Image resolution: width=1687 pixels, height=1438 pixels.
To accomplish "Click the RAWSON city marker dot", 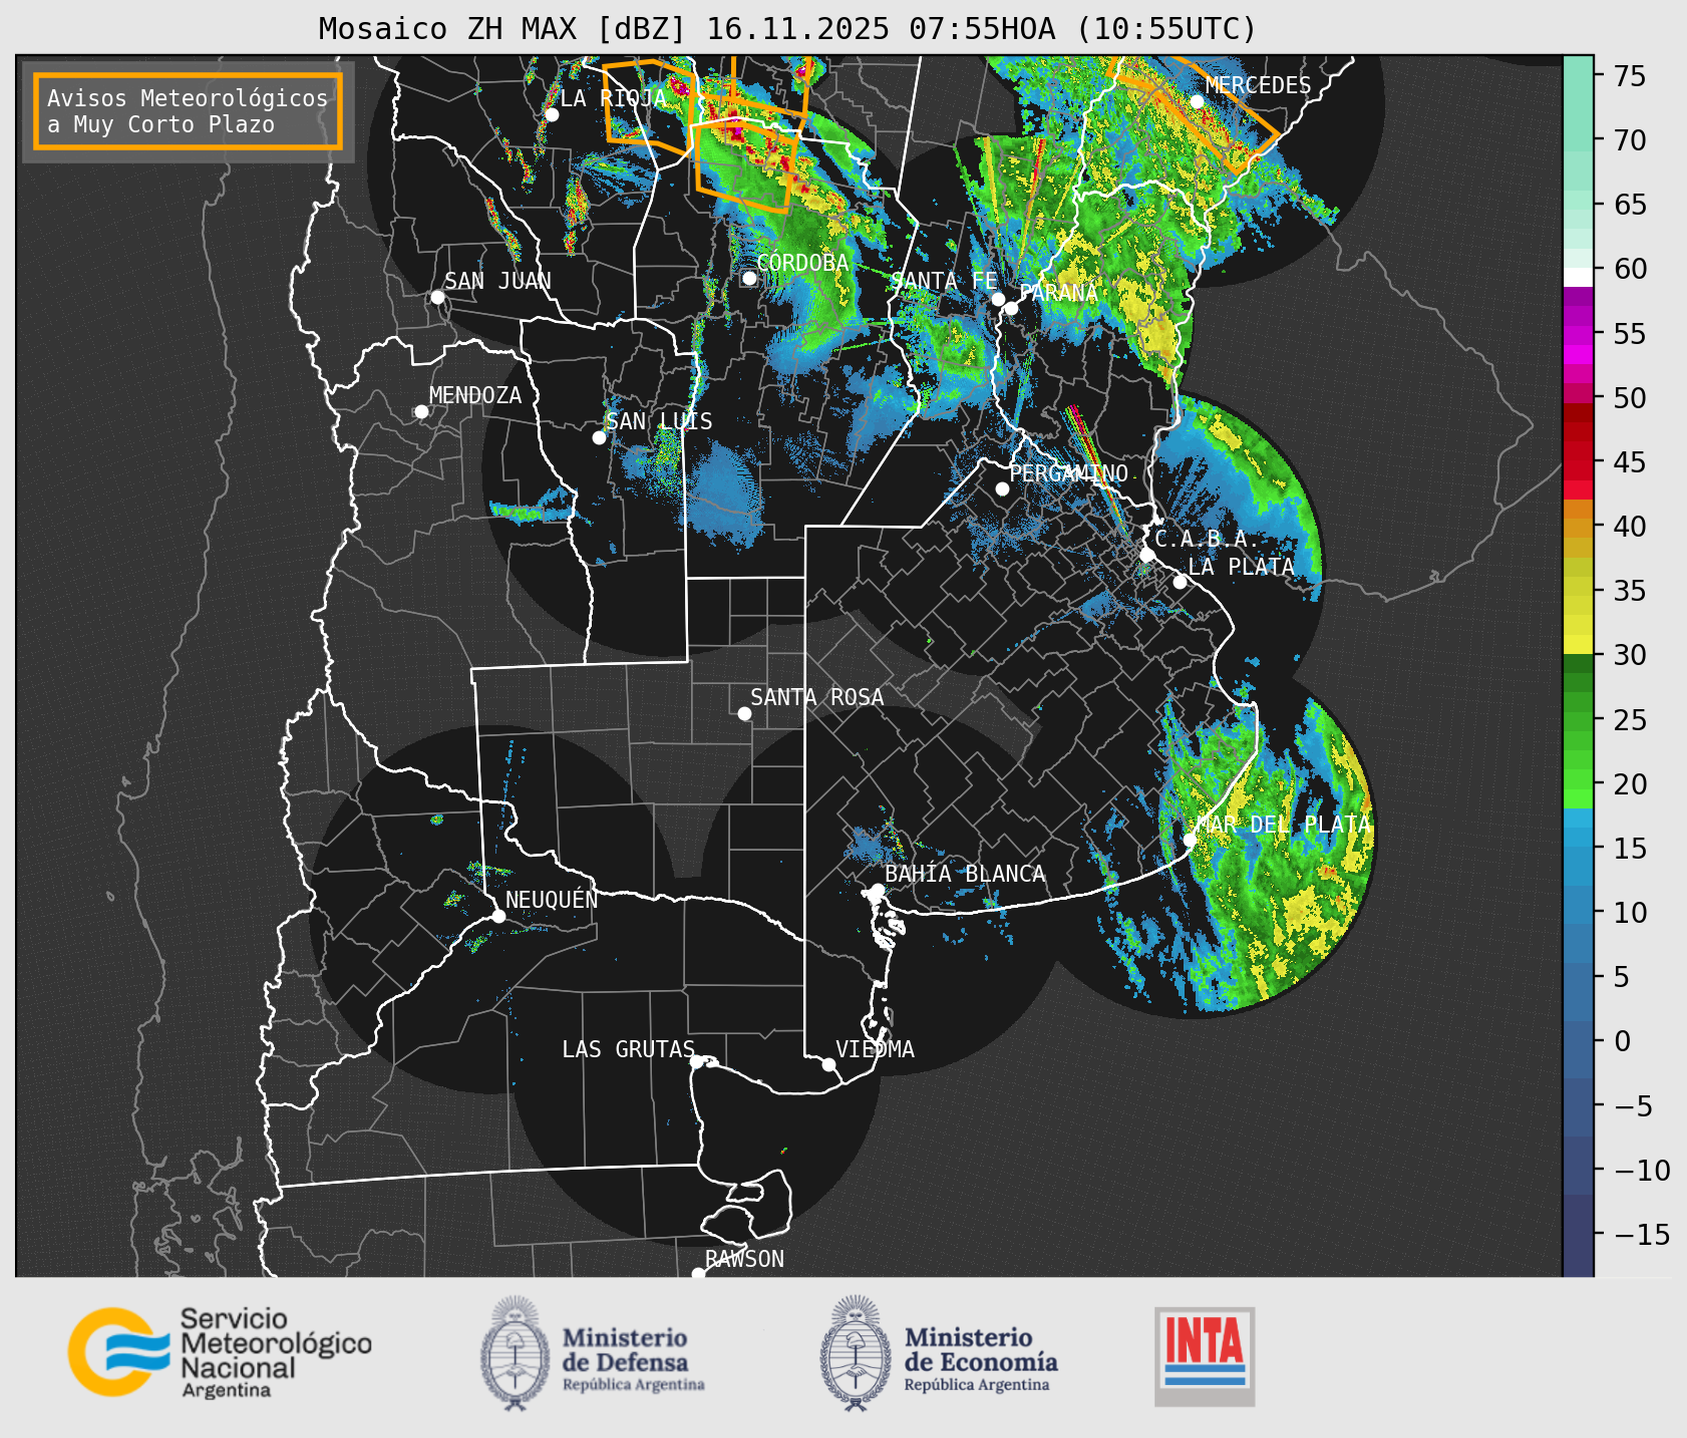I will (698, 1274).
